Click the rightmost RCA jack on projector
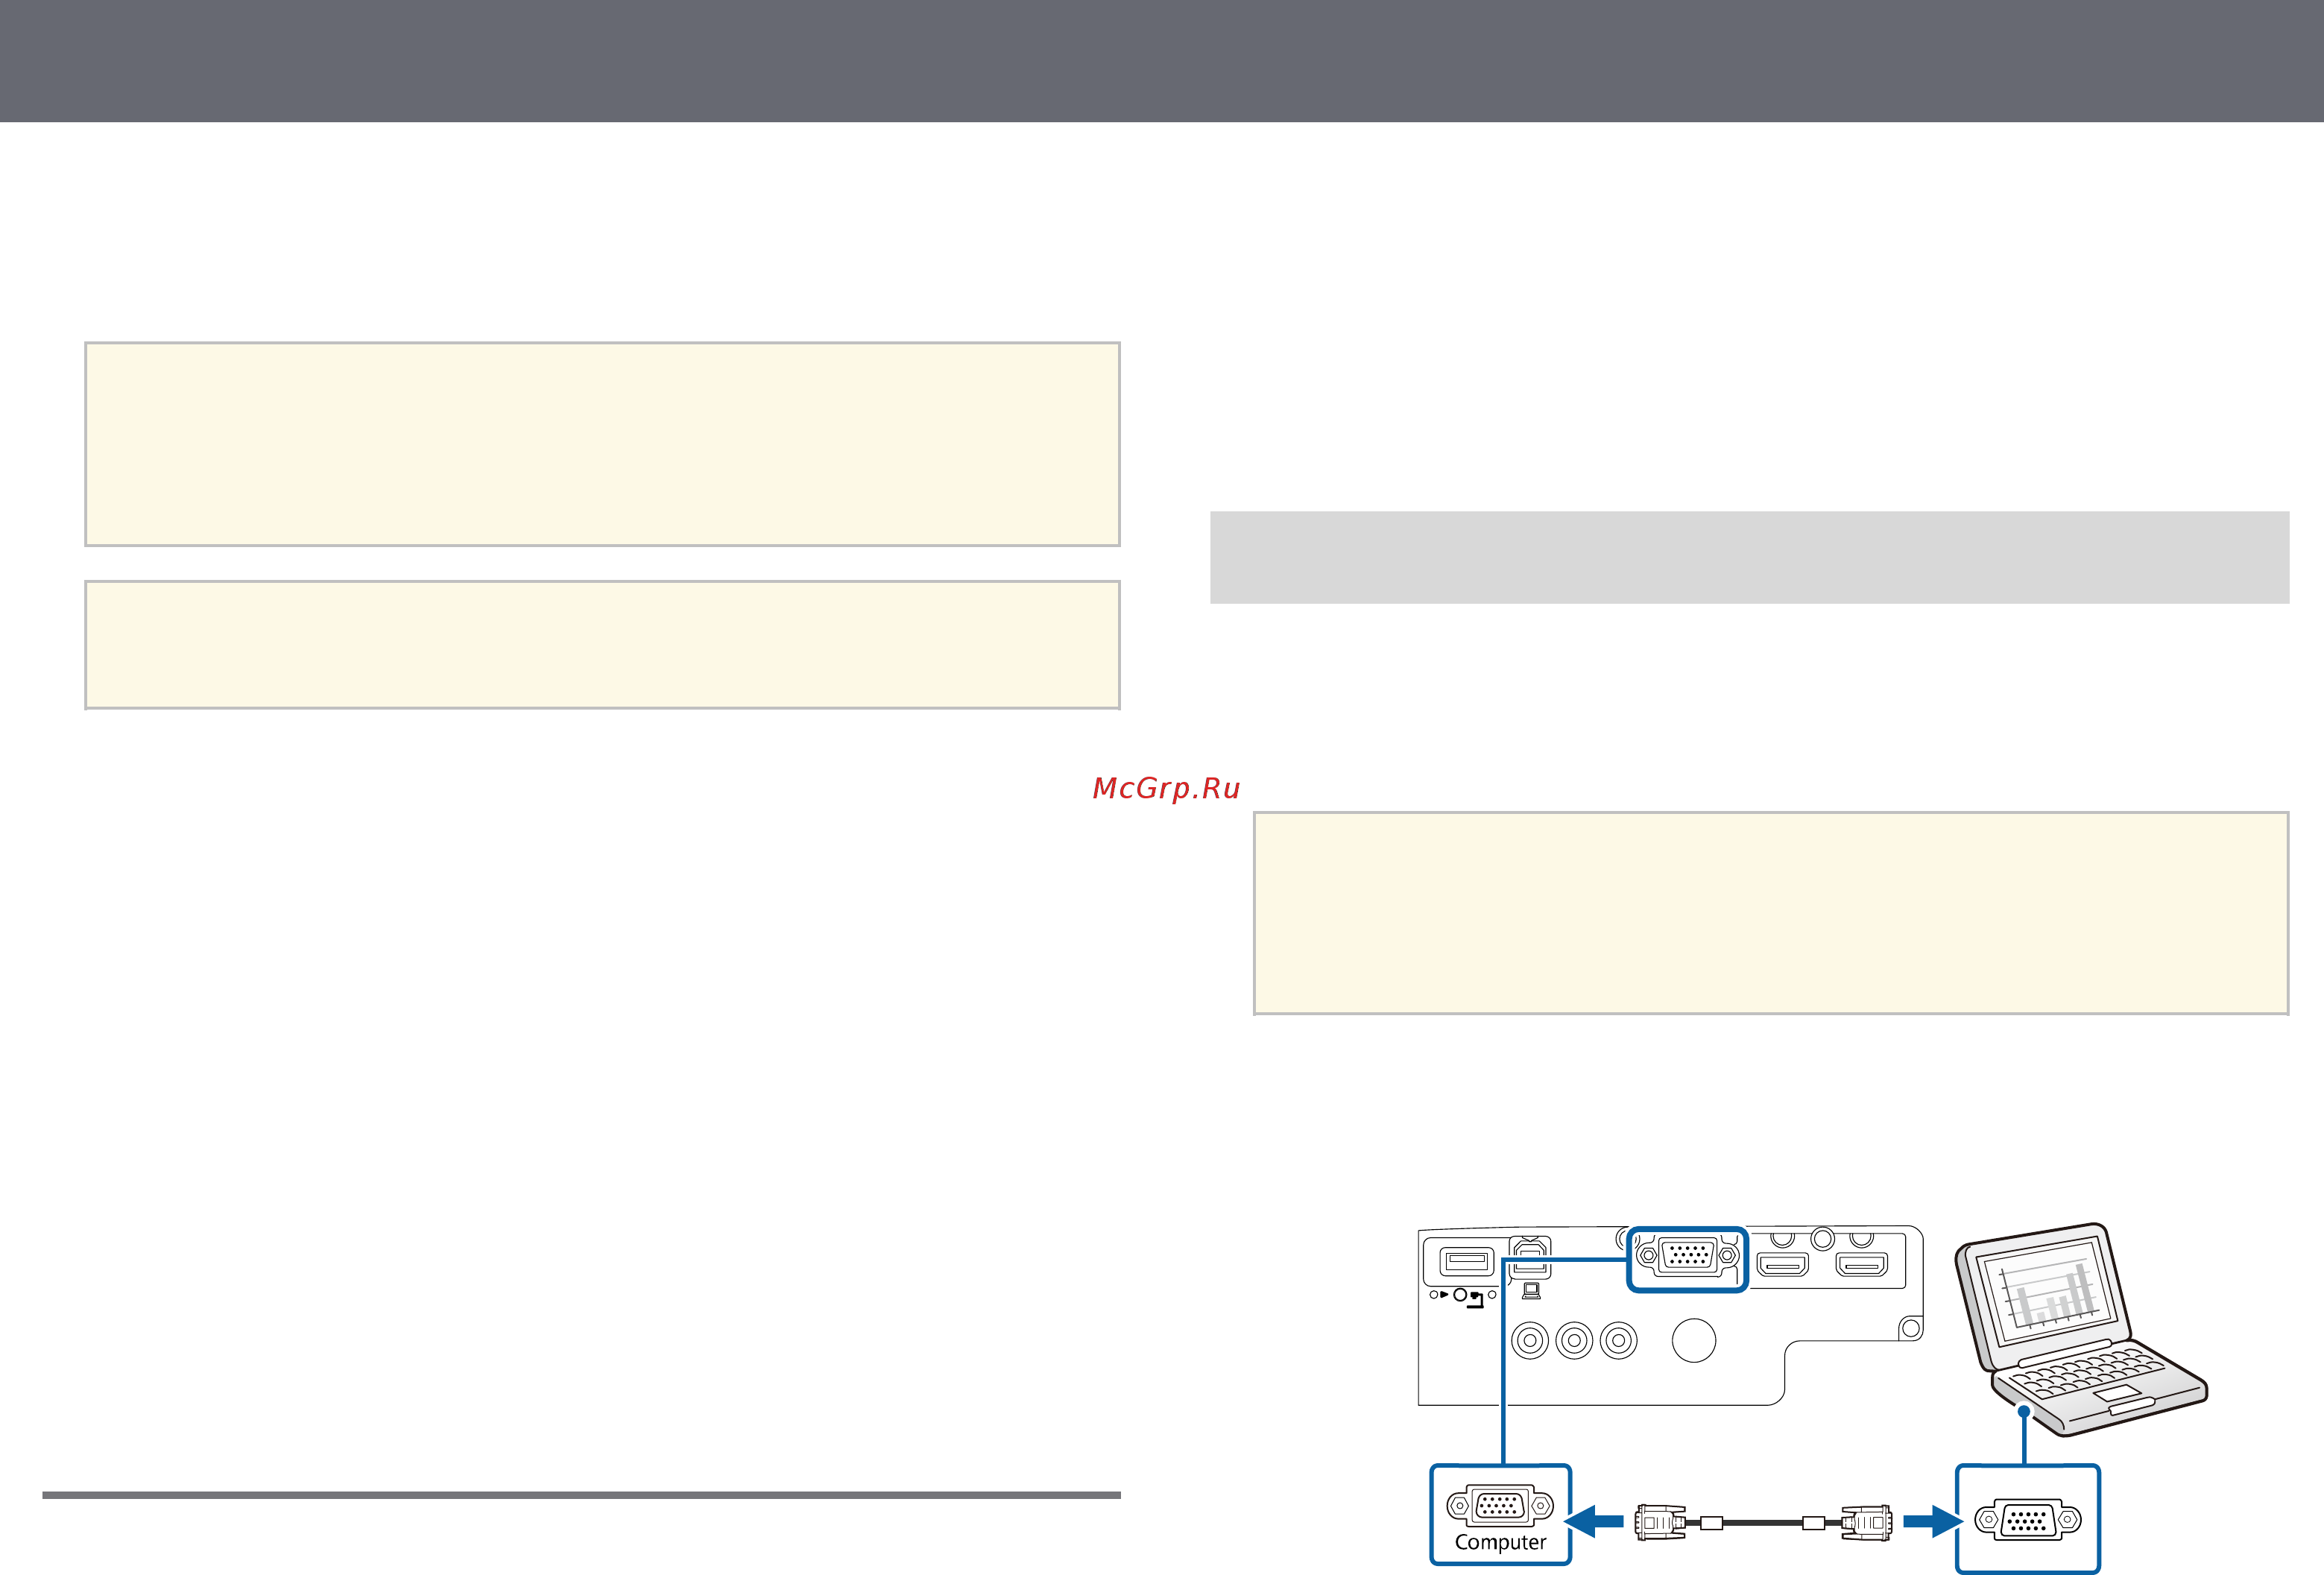 point(1618,1340)
